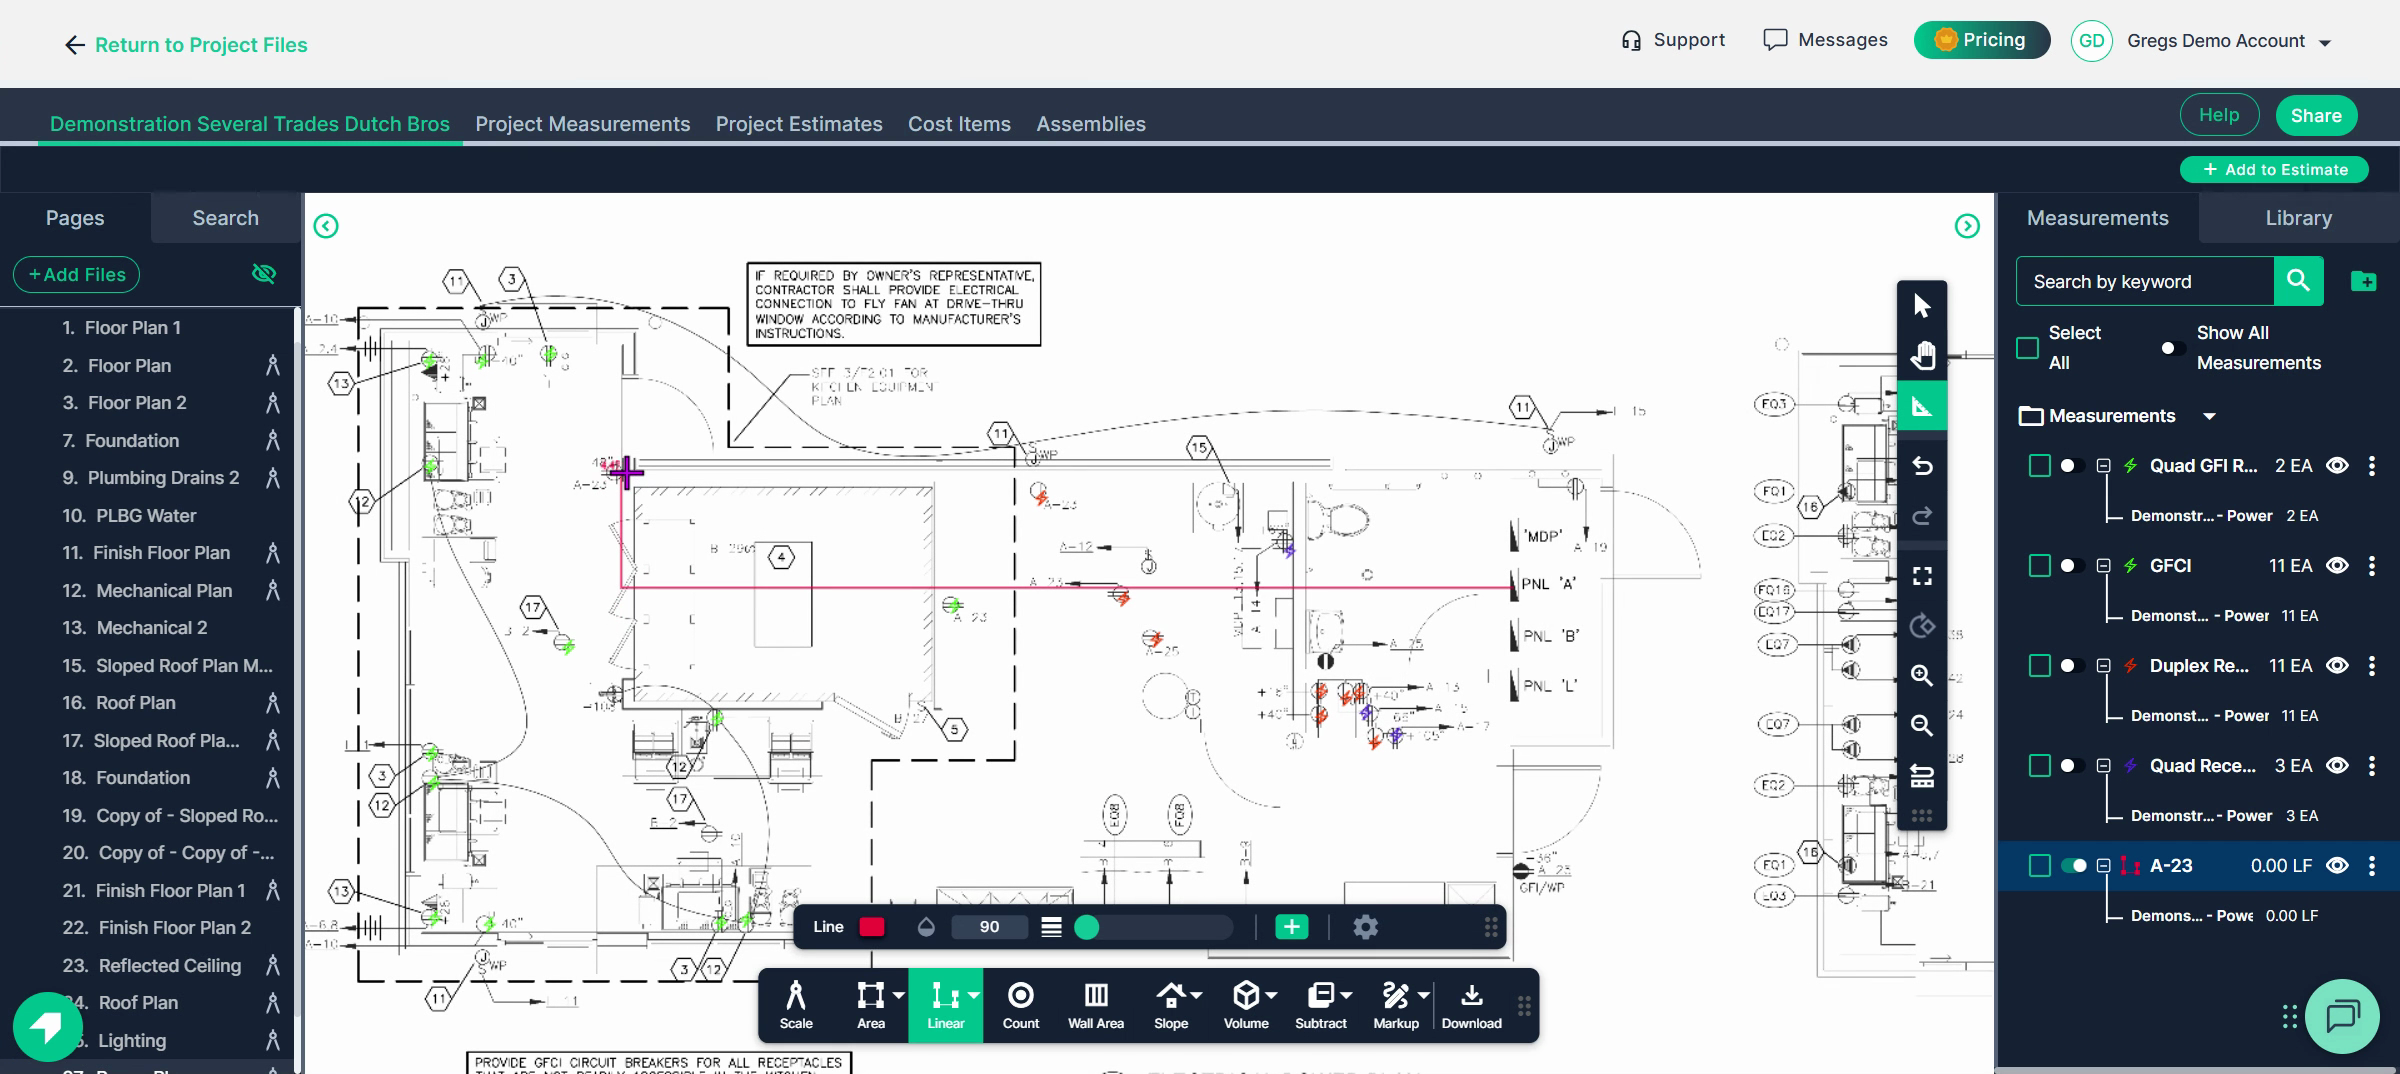Click the undo arrow icon

pyautogui.click(x=1921, y=466)
